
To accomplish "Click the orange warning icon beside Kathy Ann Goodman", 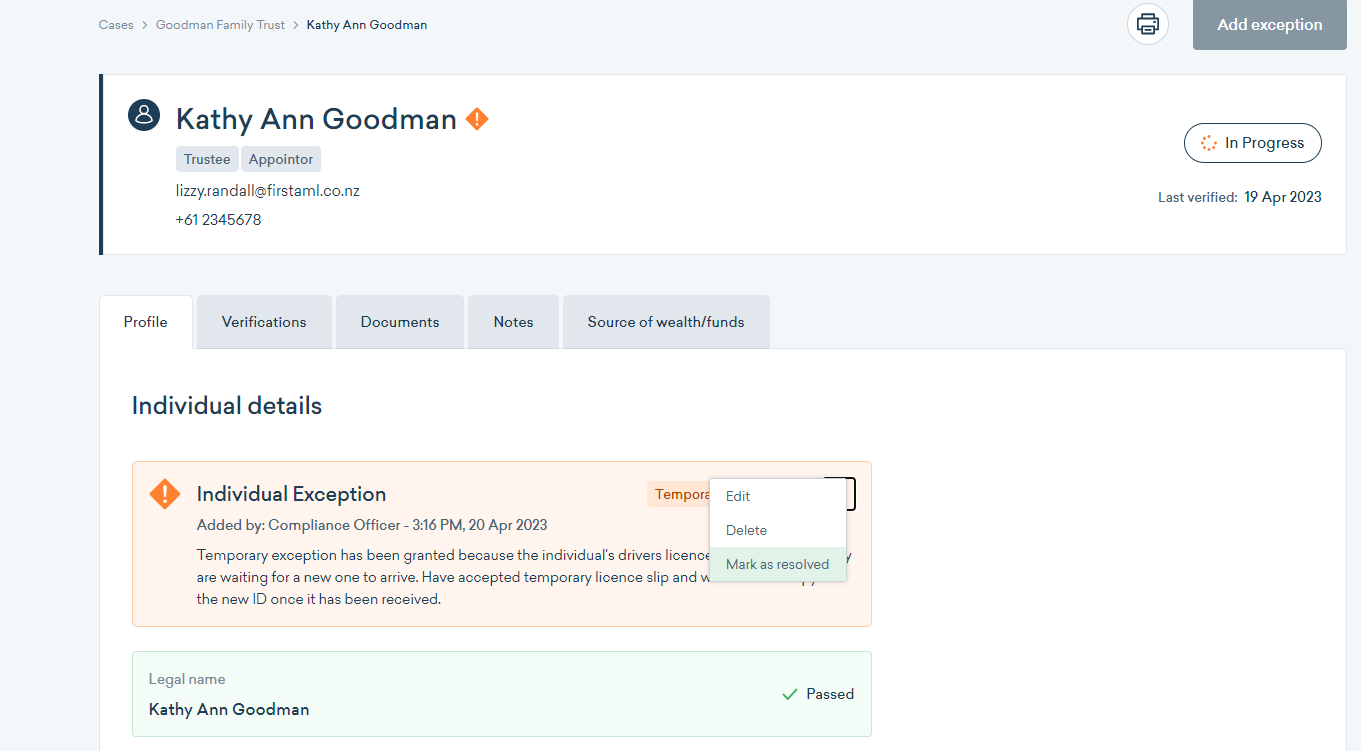I will (x=477, y=119).
